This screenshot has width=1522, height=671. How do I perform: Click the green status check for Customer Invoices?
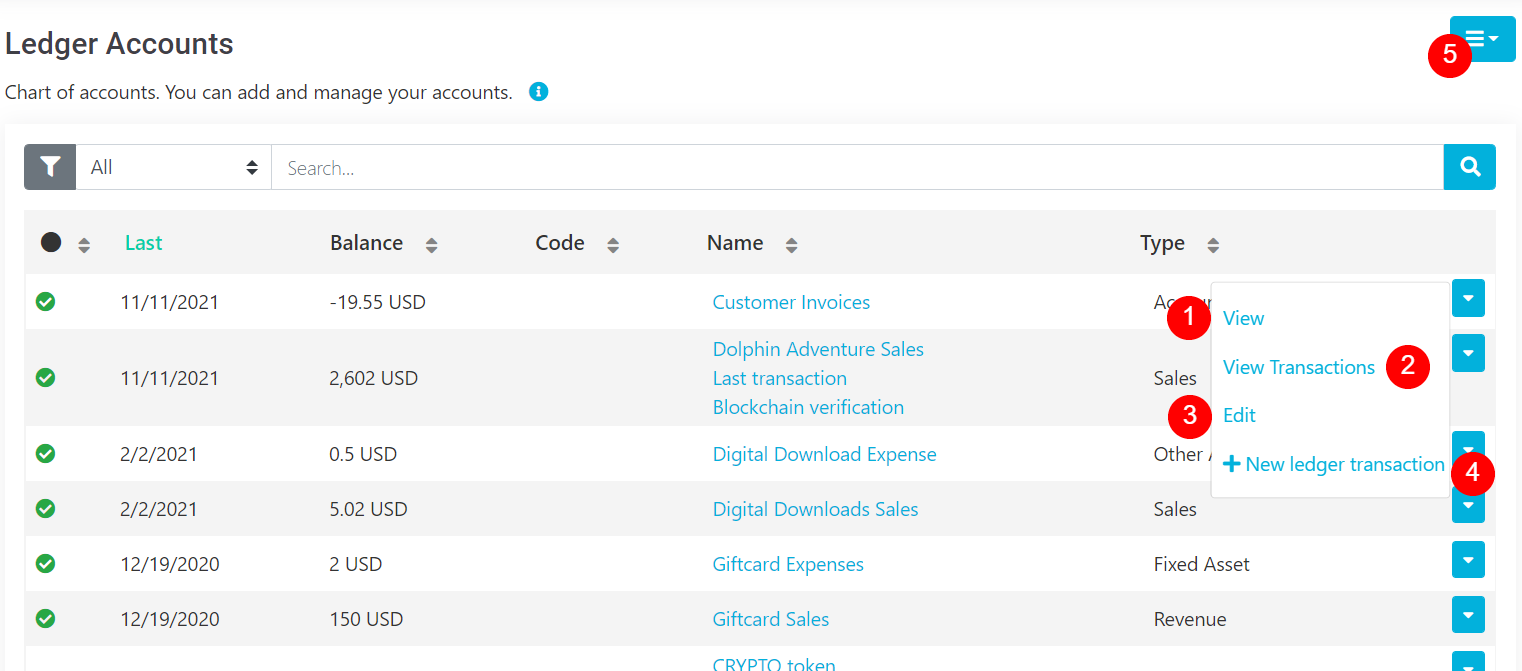click(45, 302)
